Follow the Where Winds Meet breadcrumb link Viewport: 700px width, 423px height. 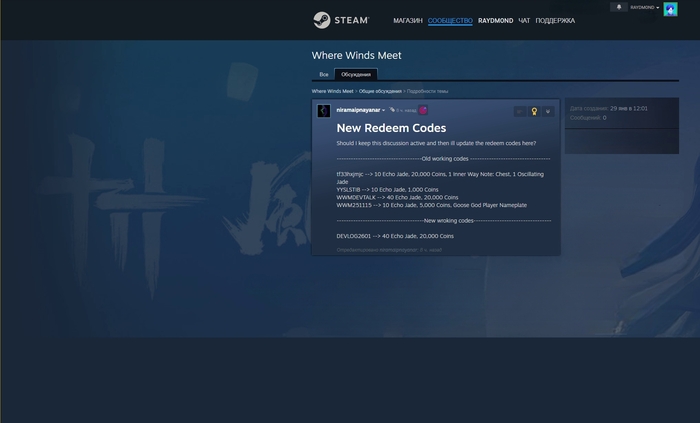click(x=332, y=91)
